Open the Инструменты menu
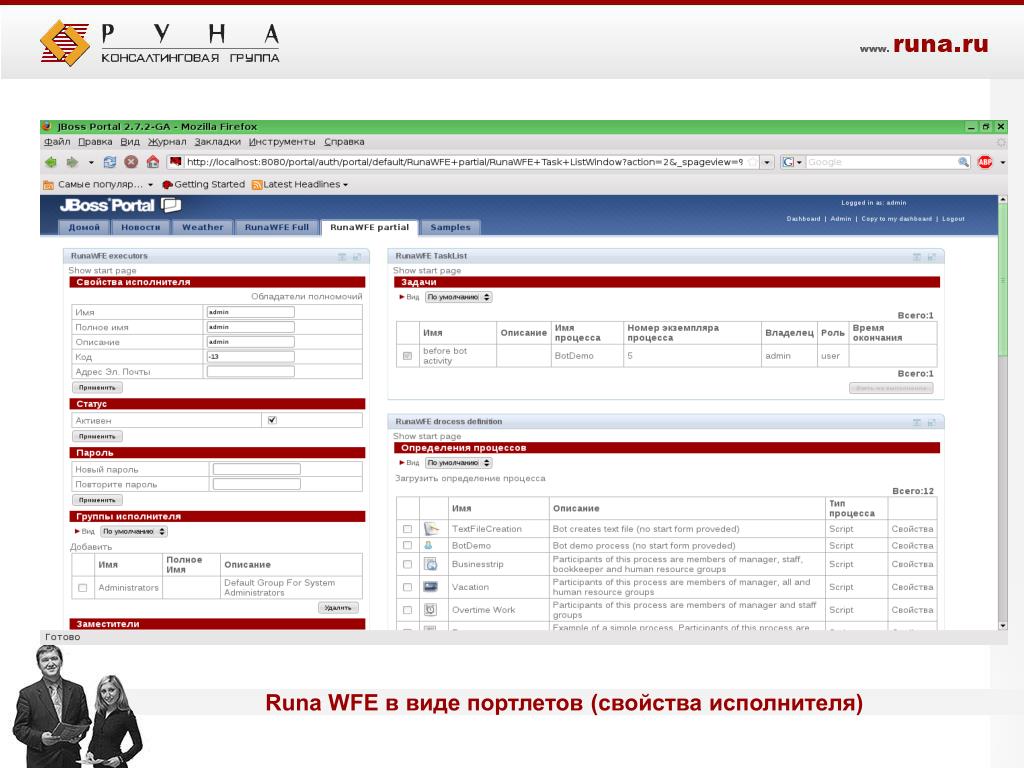Screen dimensions: 1024x768 click(x=281, y=142)
